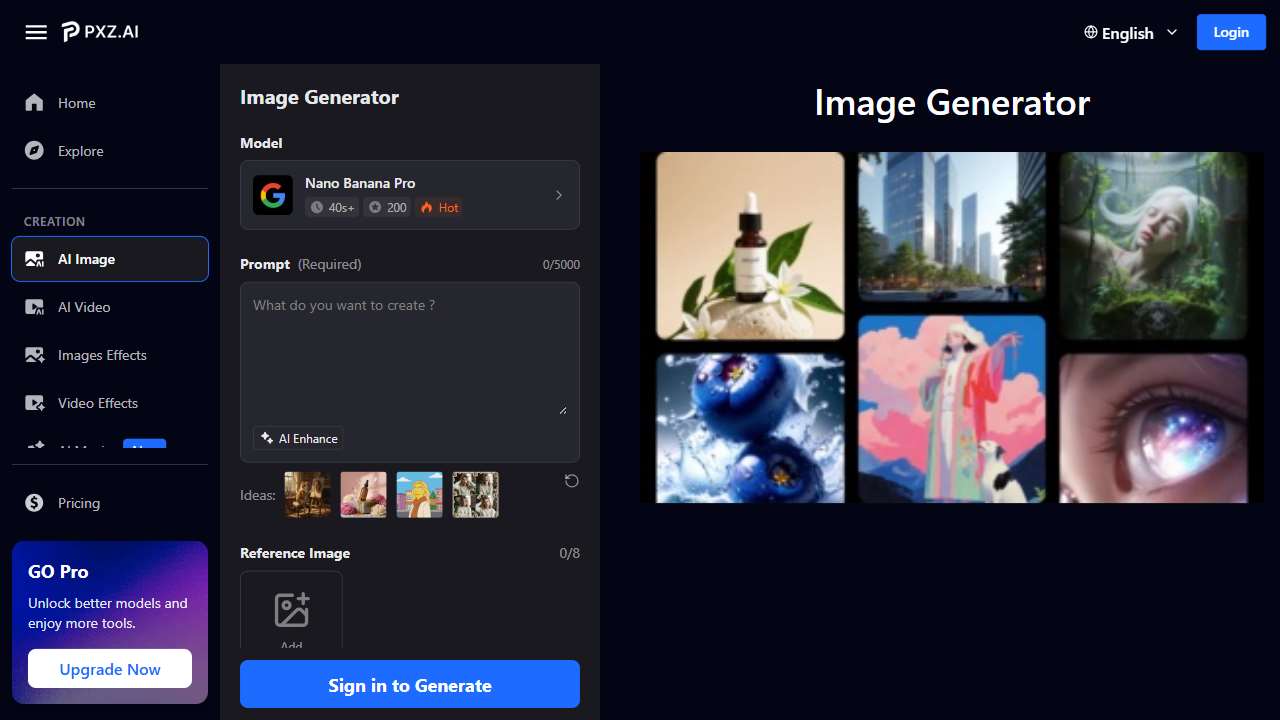Open the hamburger menu at top left

36,32
